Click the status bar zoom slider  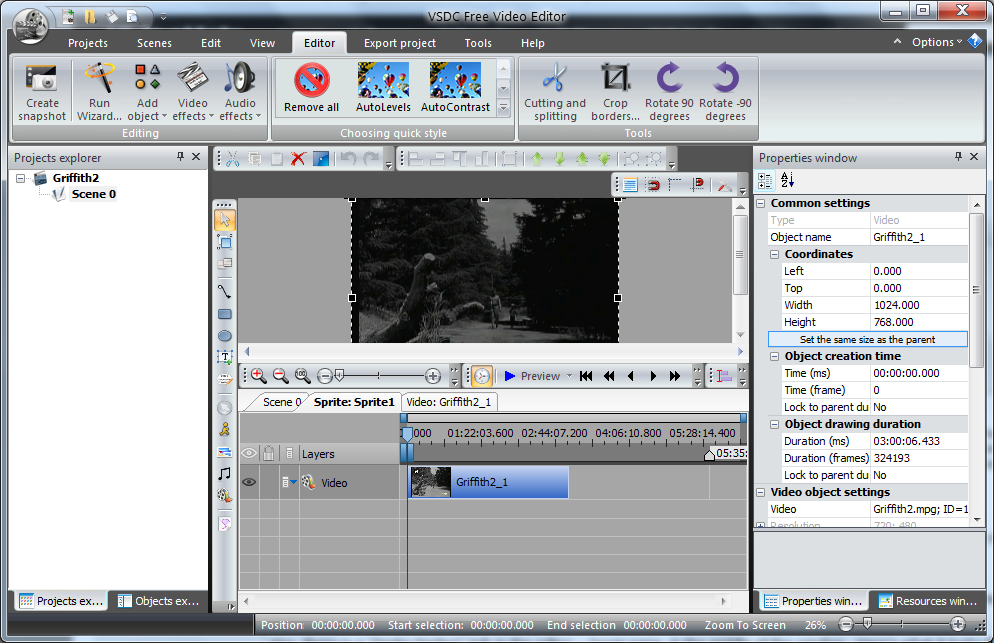pyautogui.click(x=867, y=624)
